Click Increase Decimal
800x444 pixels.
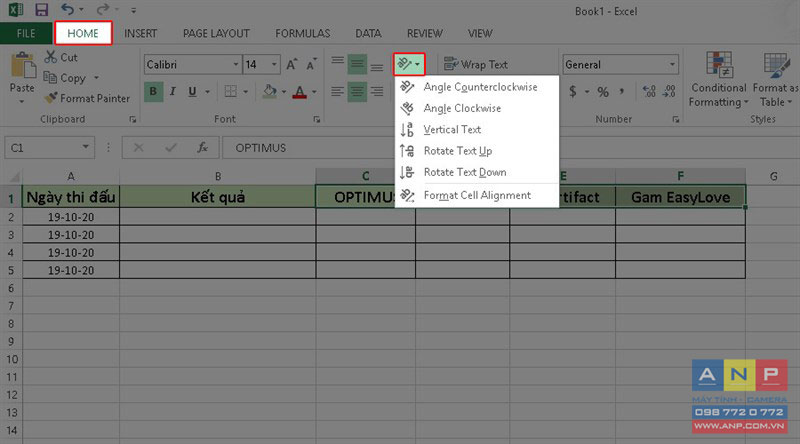tap(649, 92)
